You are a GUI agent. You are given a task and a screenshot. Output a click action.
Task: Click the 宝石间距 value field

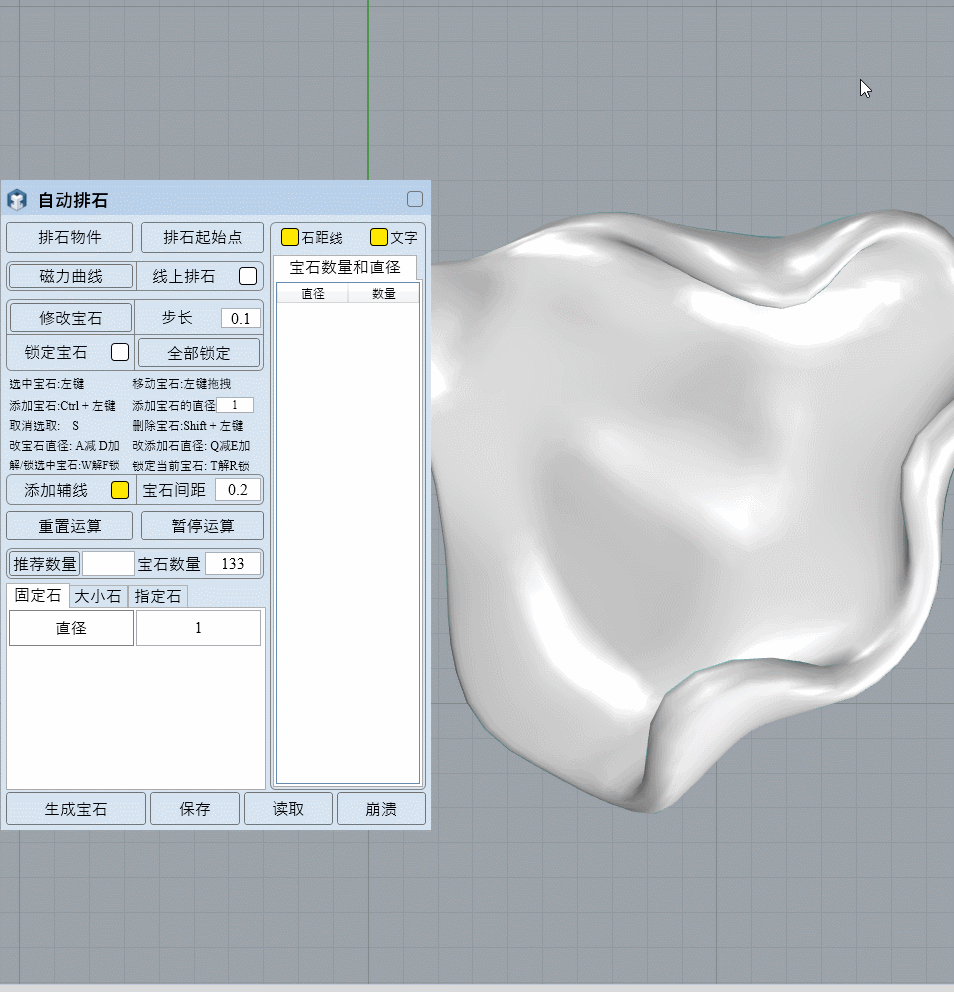238,490
